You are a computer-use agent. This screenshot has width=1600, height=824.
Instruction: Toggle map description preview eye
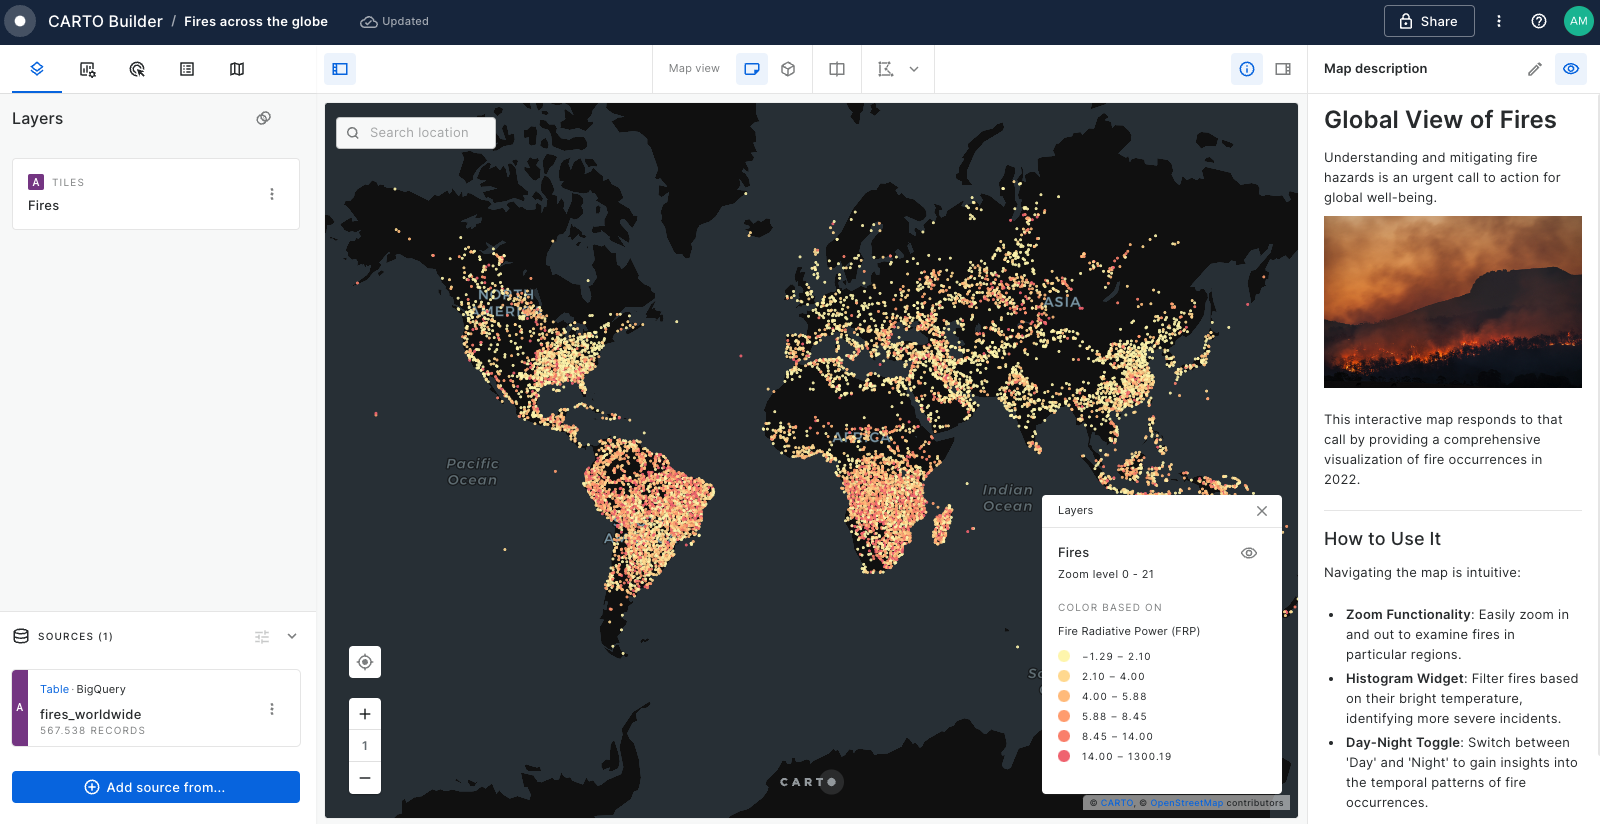[x=1571, y=69]
